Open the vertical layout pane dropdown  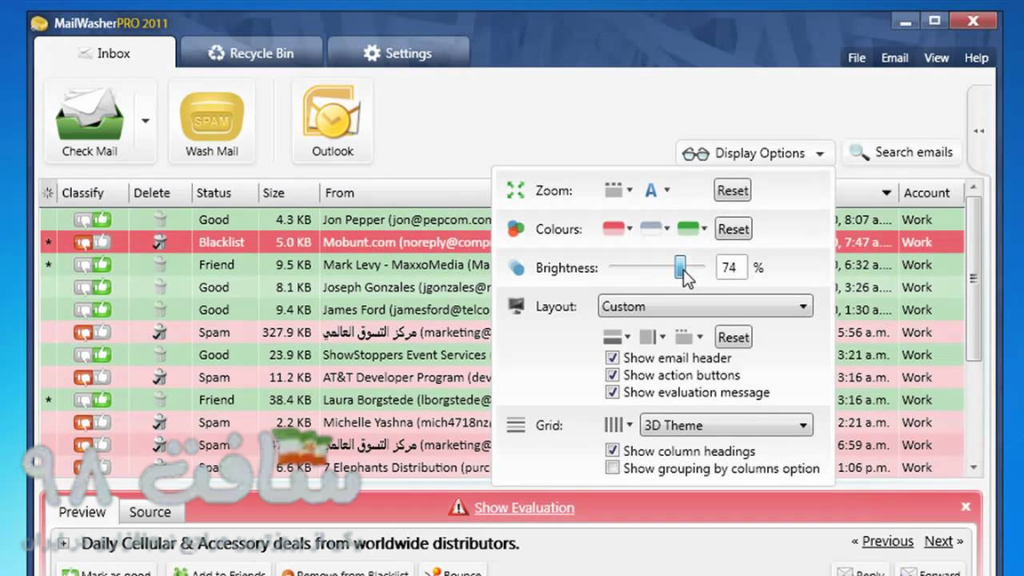pos(652,337)
